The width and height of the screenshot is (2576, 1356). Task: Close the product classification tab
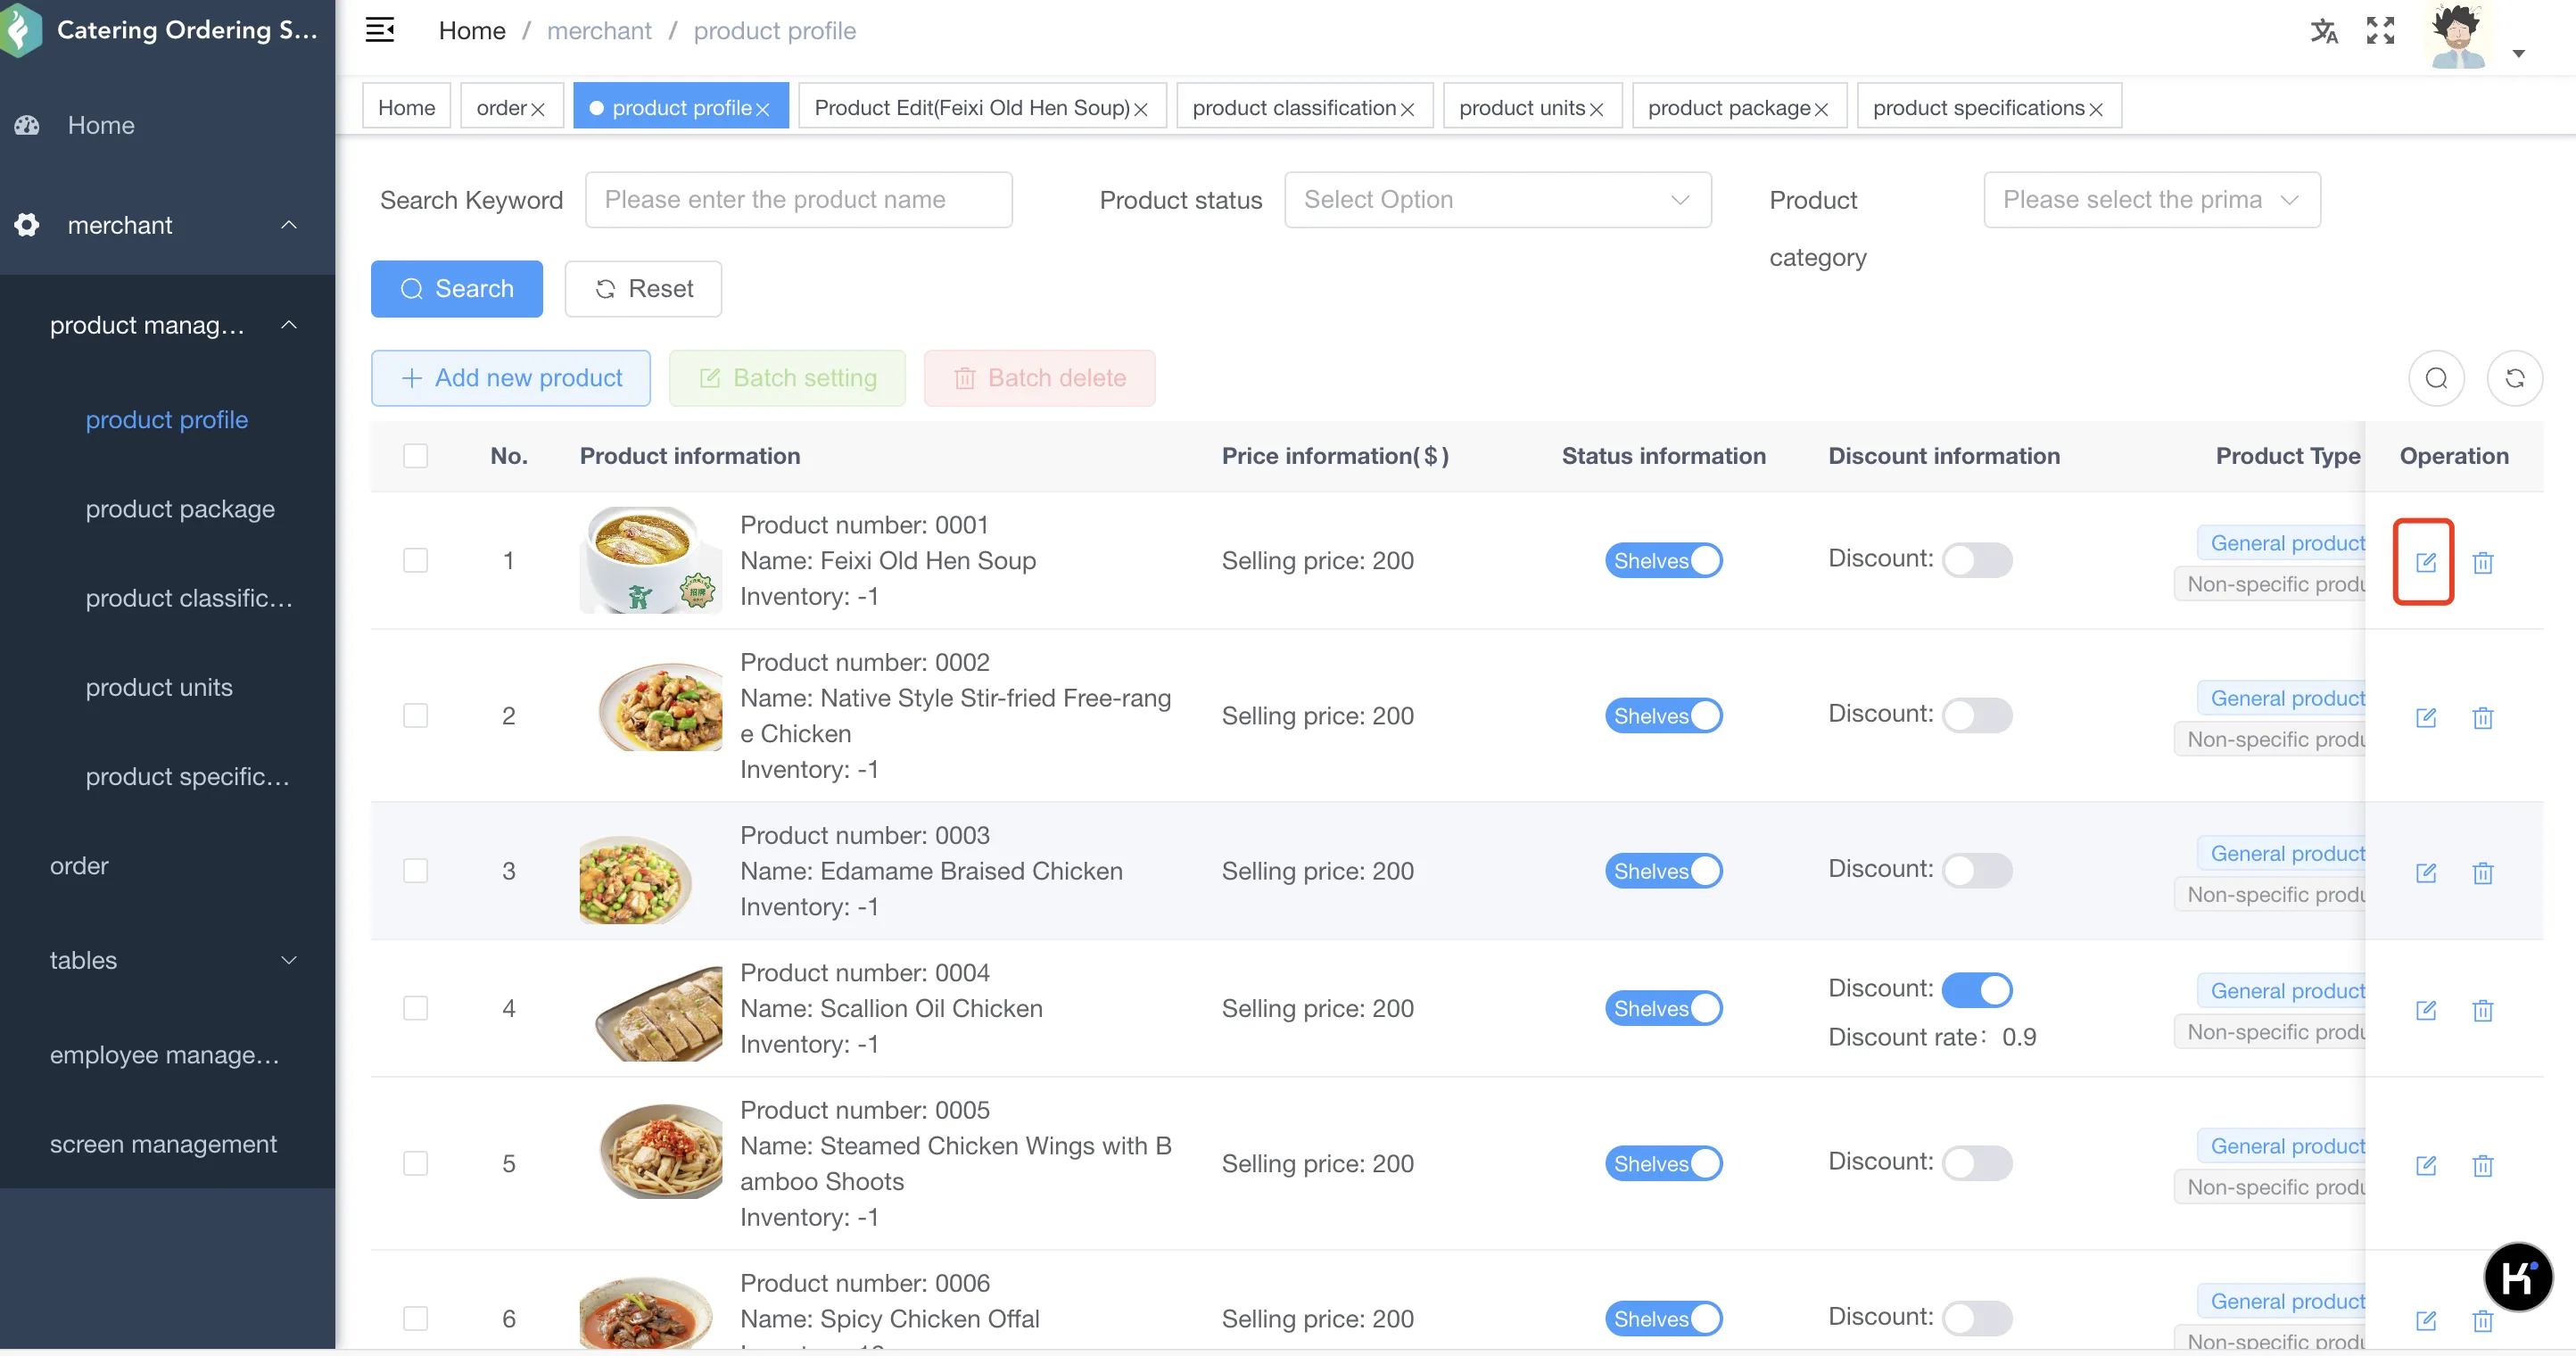click(x=1407, y=109)
